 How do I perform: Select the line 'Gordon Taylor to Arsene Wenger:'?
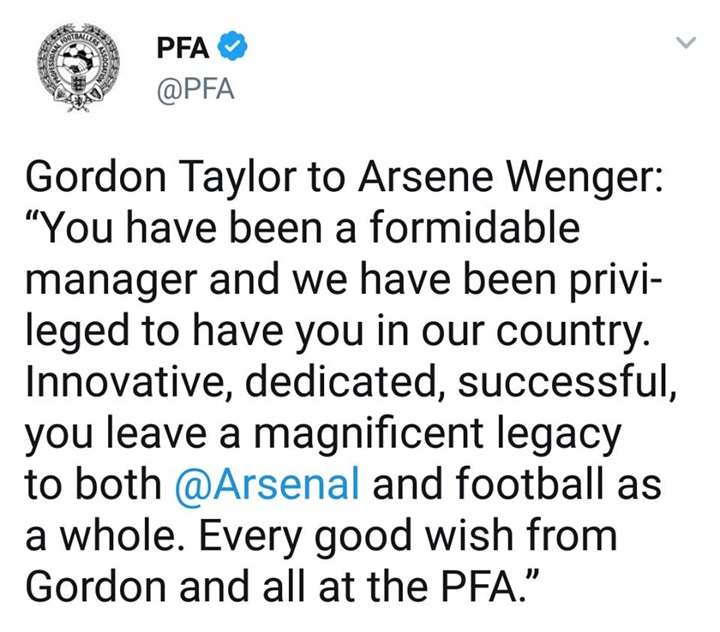[344, 178]
